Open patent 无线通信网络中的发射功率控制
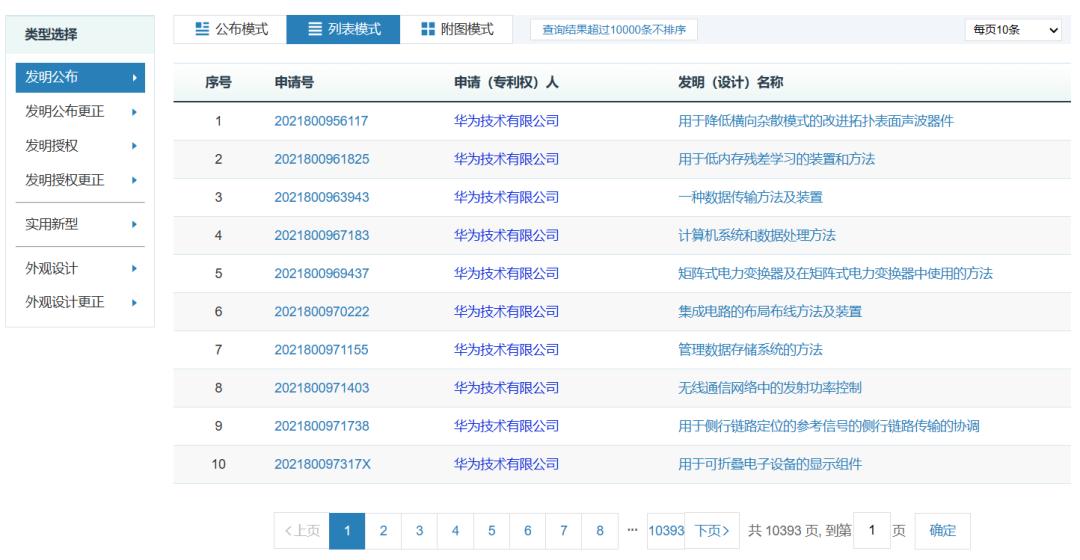1080x560 pixels. 769,388
